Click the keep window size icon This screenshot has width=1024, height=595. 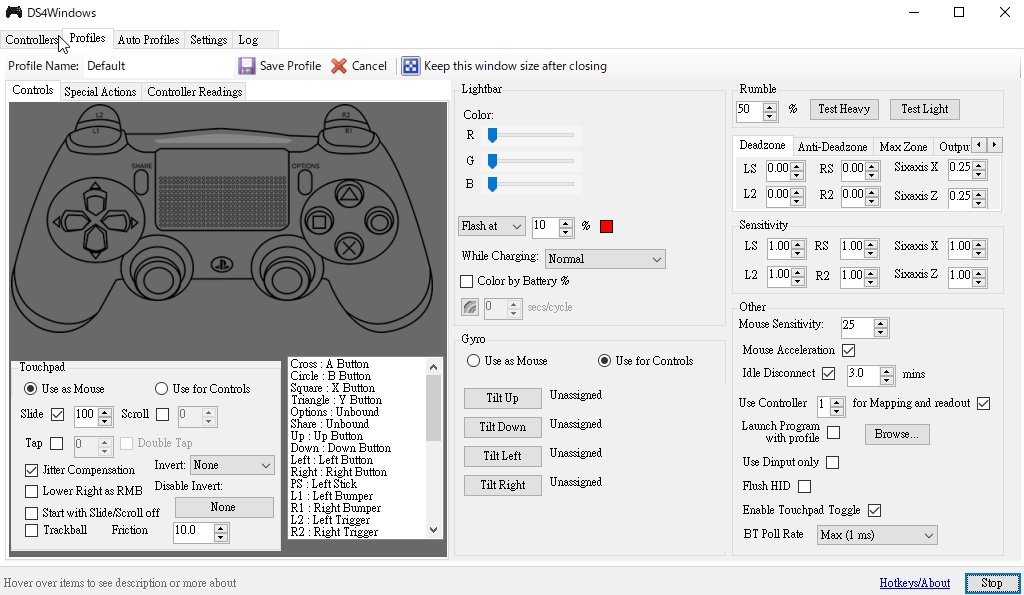pos(411,66)
